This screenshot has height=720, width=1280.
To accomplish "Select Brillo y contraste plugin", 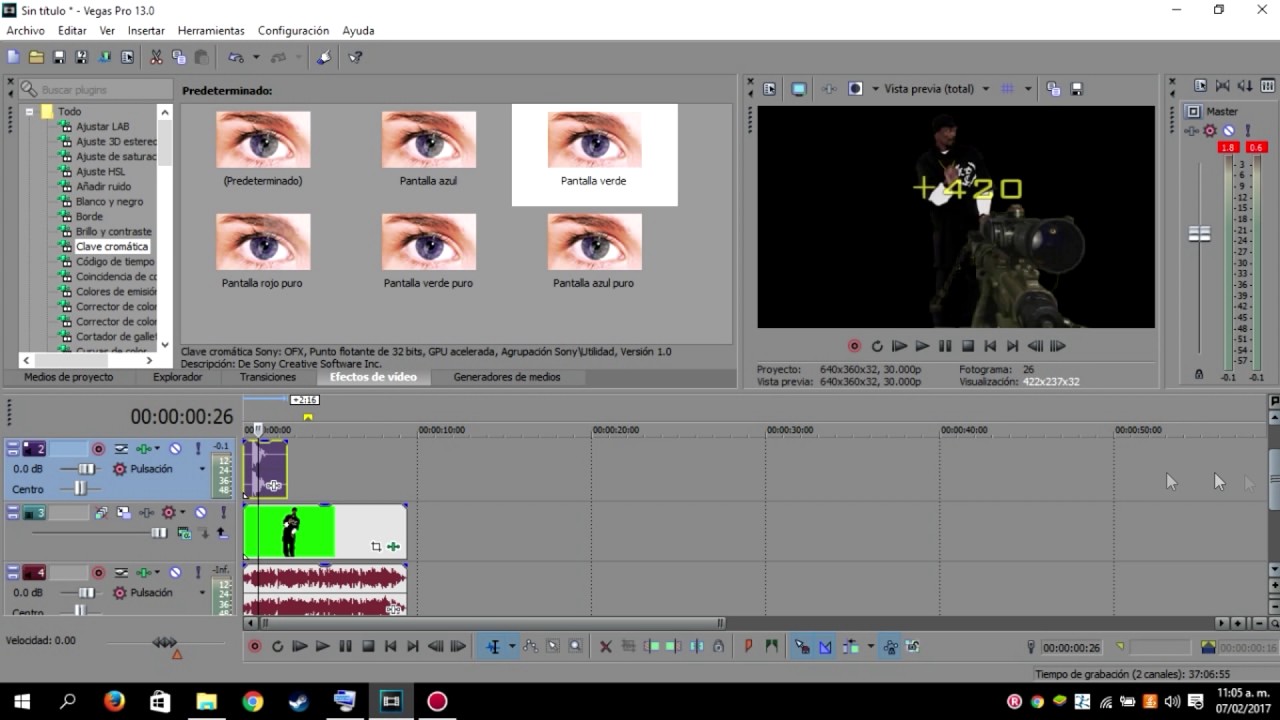I will click(114, 231).
